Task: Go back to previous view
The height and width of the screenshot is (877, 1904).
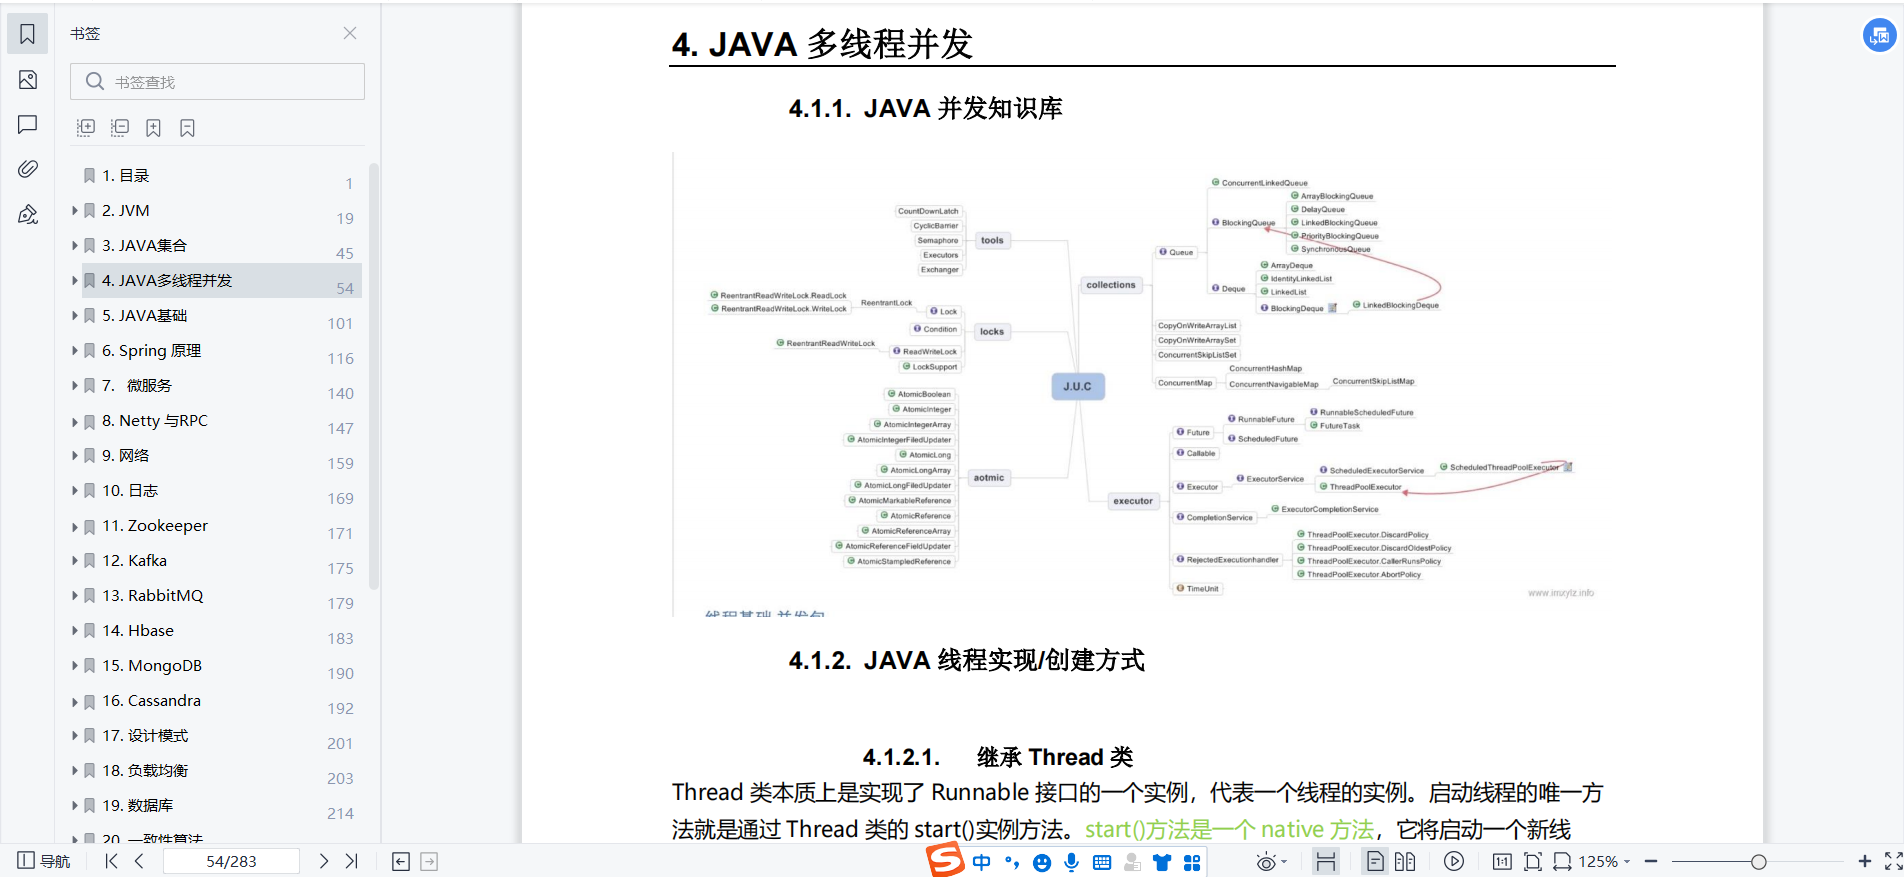Action: (x=401, y=862)
